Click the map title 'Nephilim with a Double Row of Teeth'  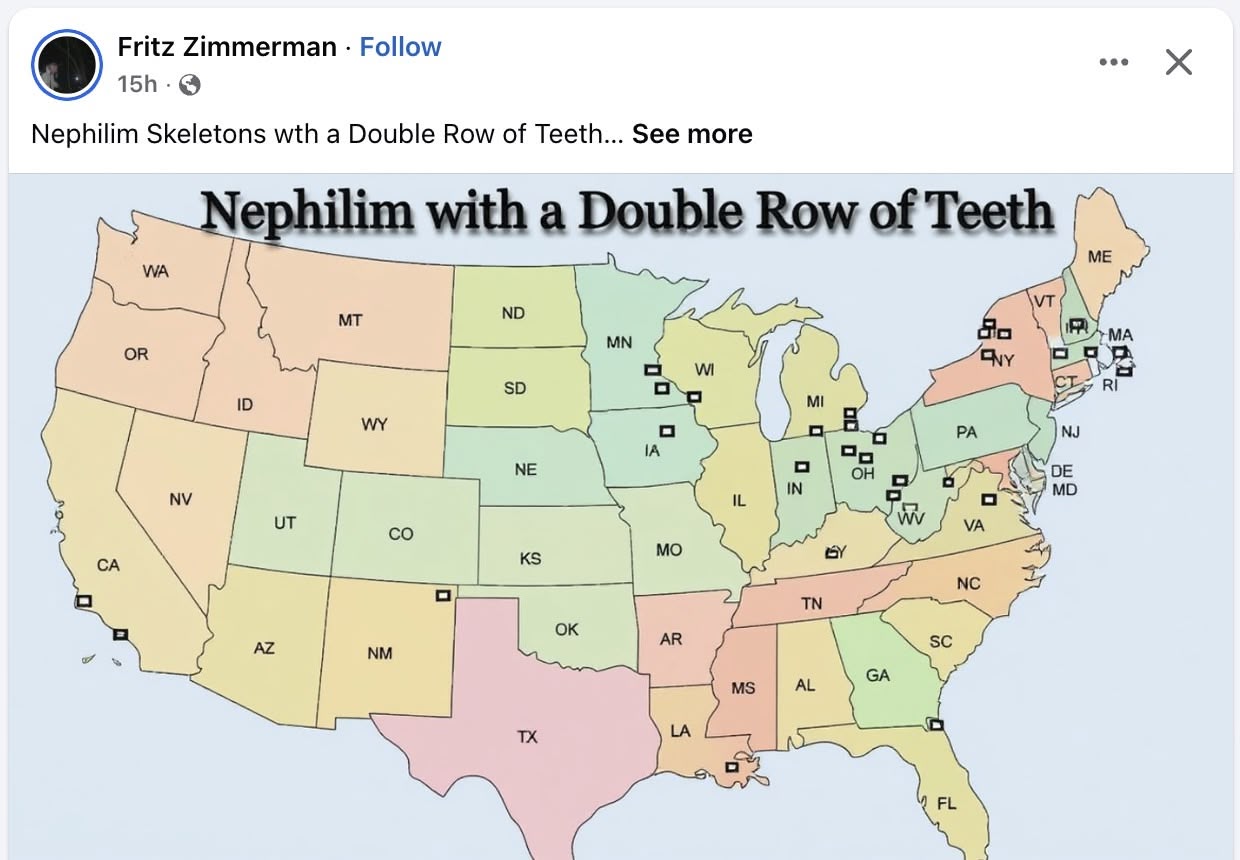pyautogui.click(x=626, y=211)
